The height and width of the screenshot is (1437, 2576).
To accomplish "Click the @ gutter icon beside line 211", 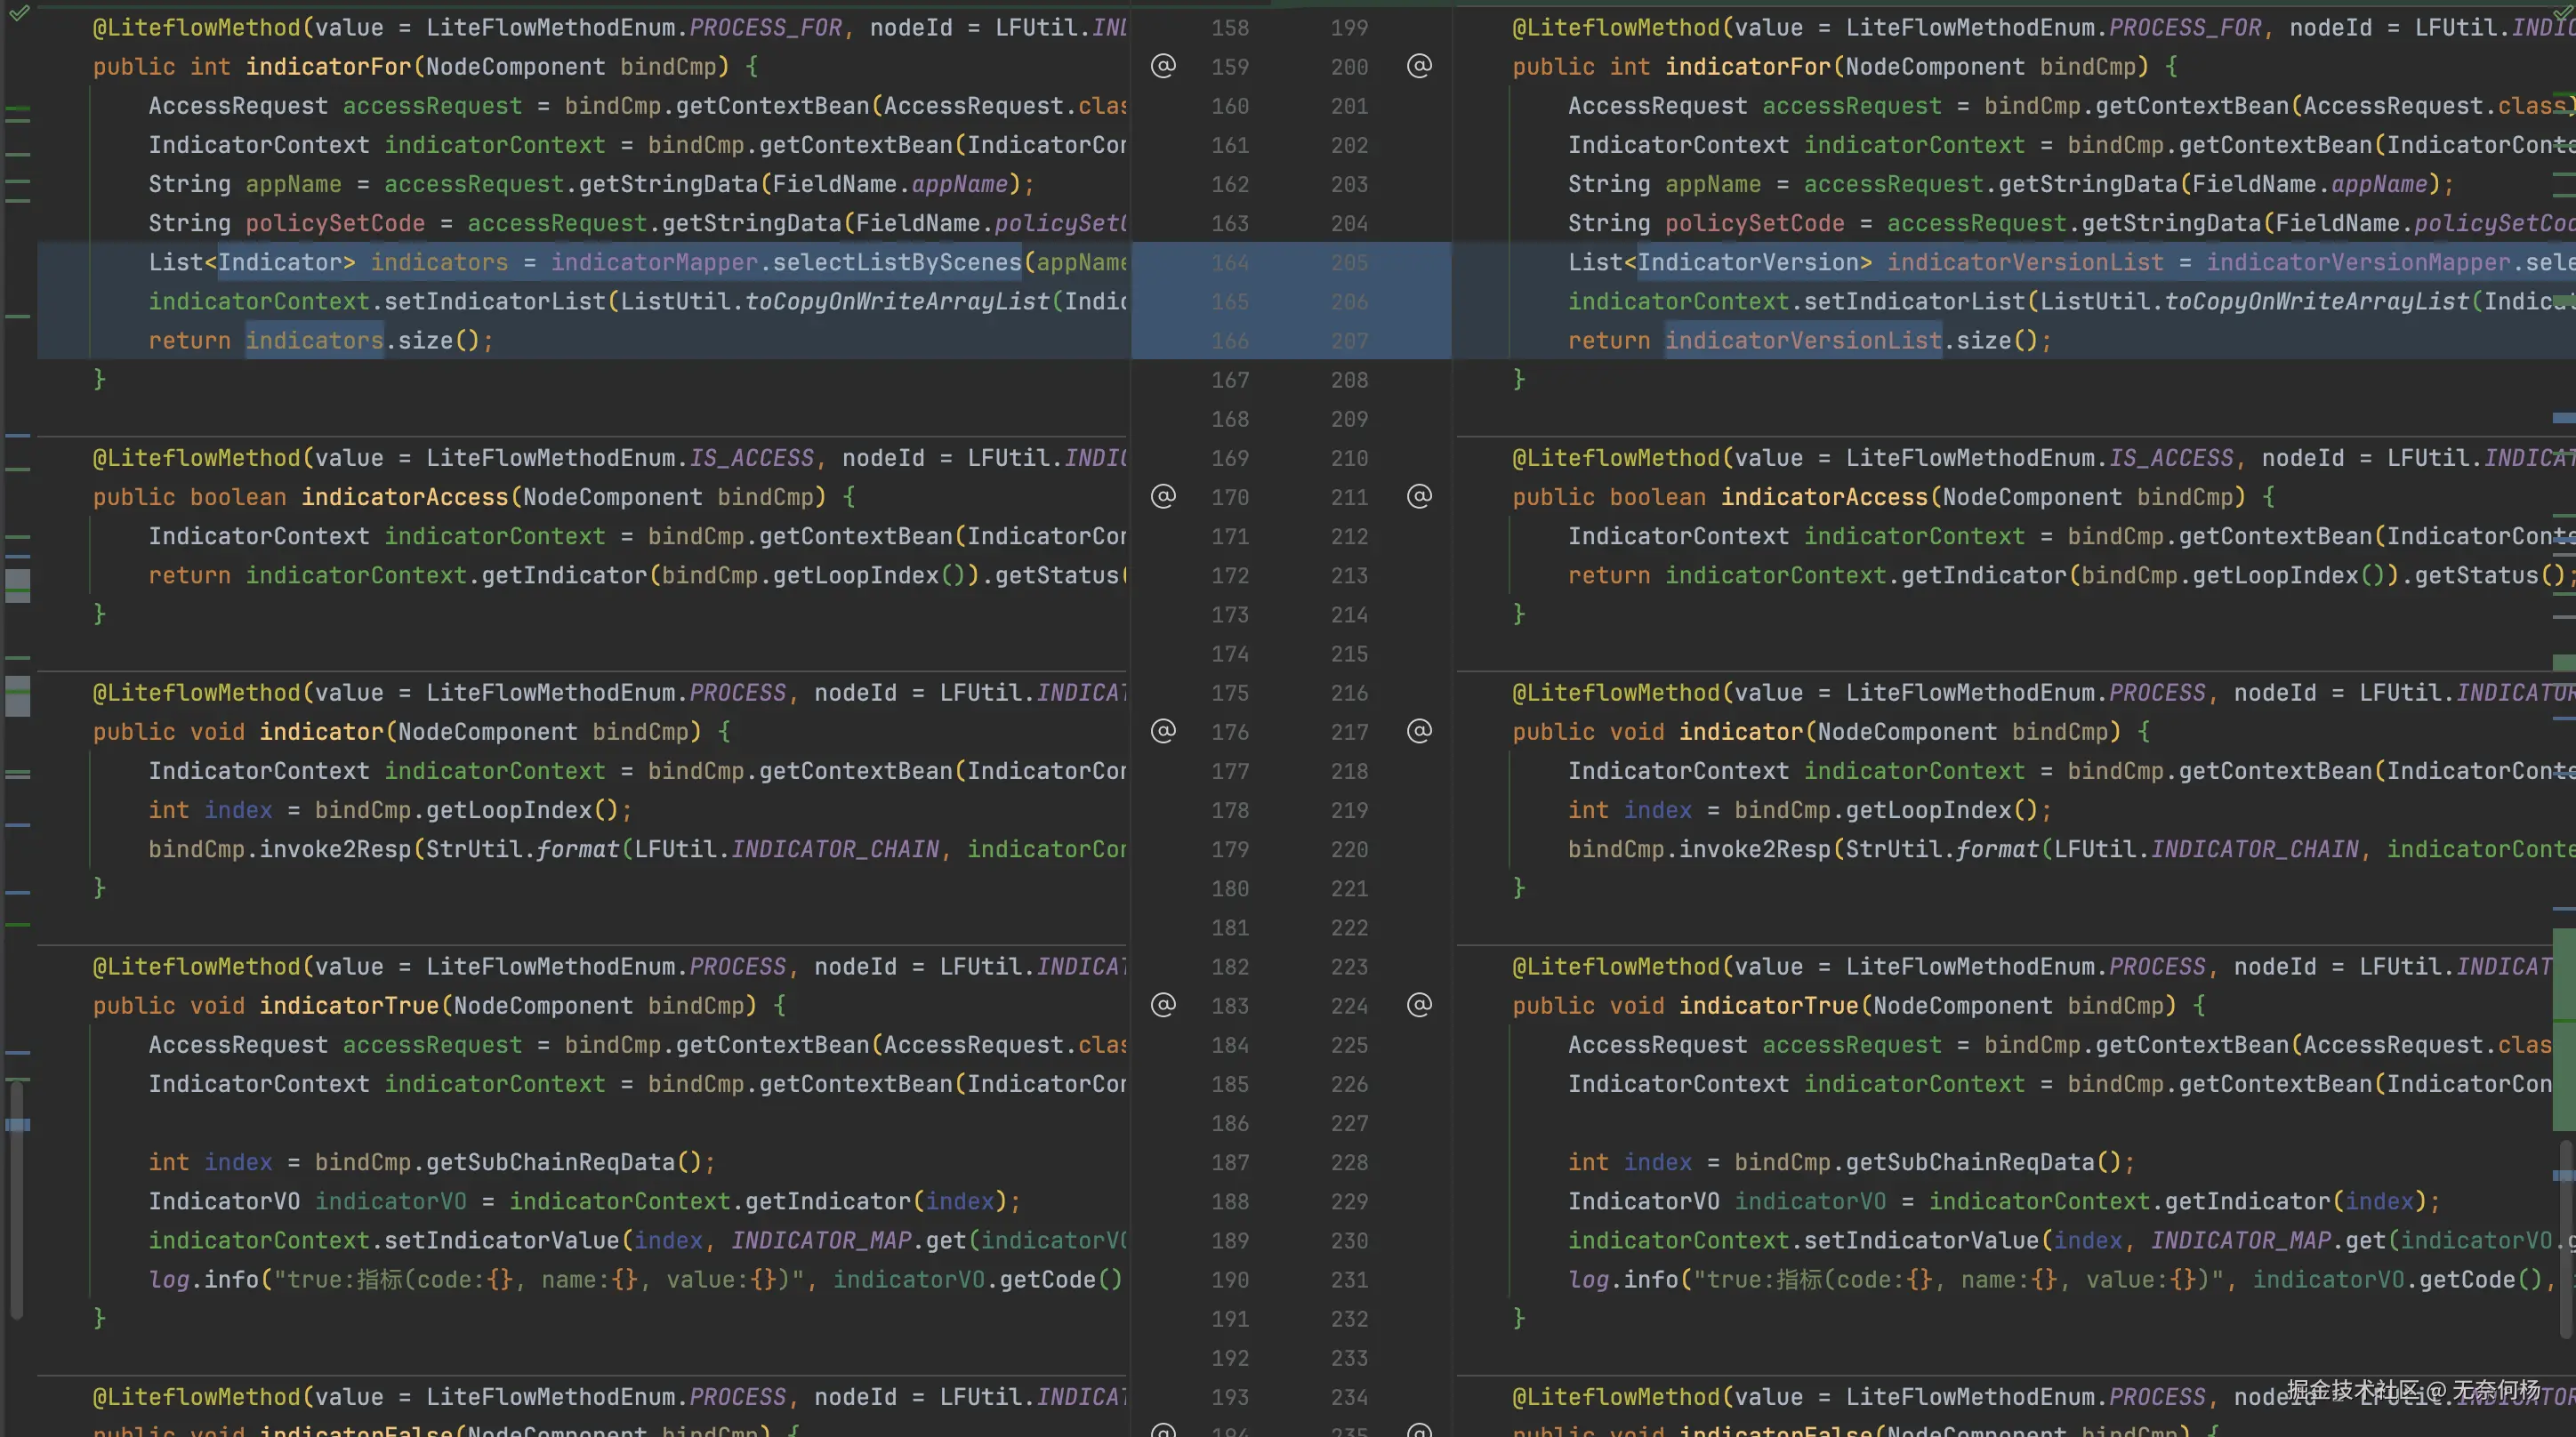I will tap(1419, 496).
